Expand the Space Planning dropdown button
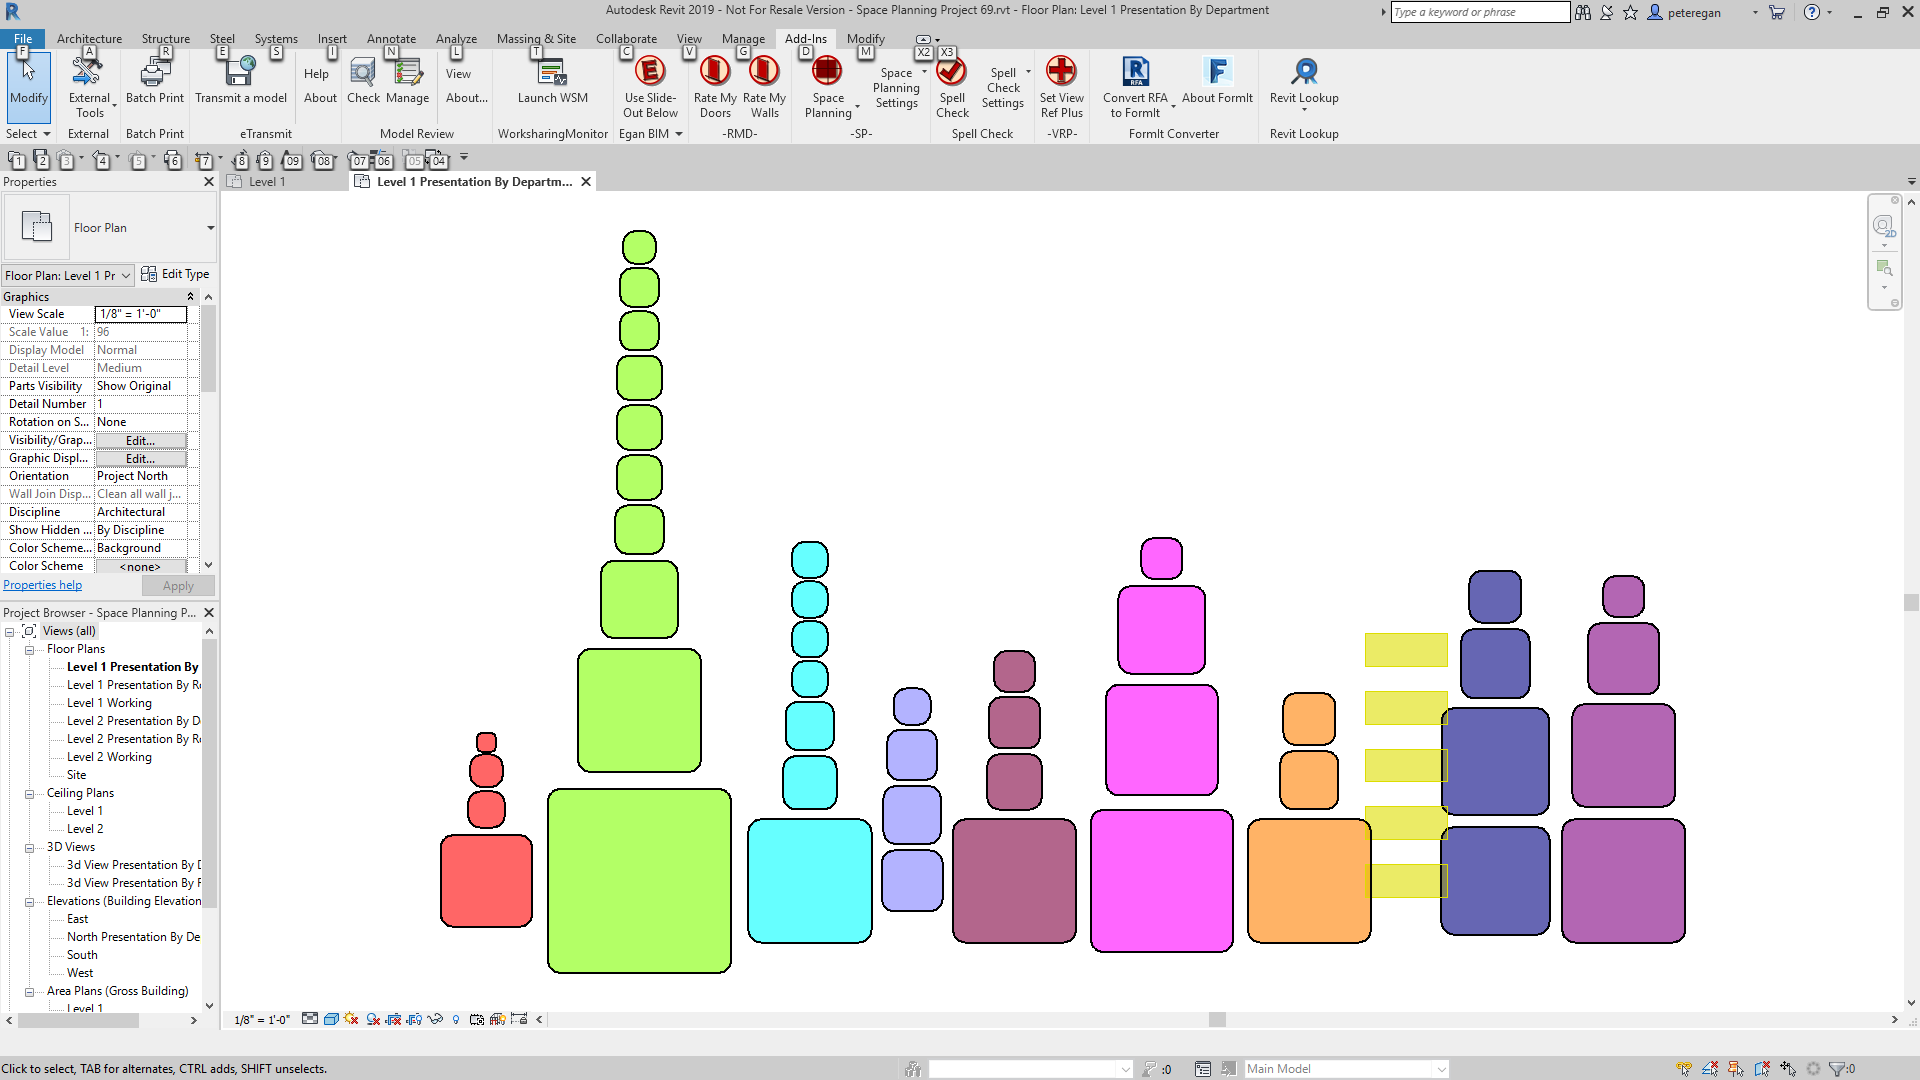1920x1080 pixels. pos(857,106)
